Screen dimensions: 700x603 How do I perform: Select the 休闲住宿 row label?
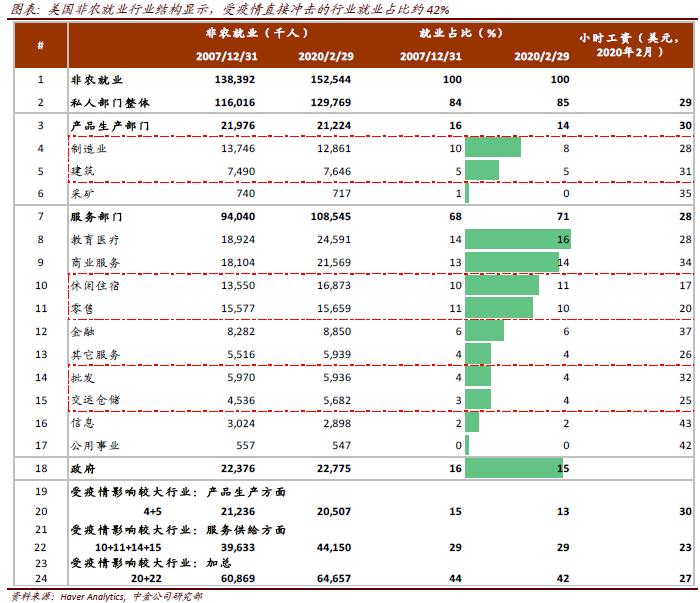pos(92,286)
